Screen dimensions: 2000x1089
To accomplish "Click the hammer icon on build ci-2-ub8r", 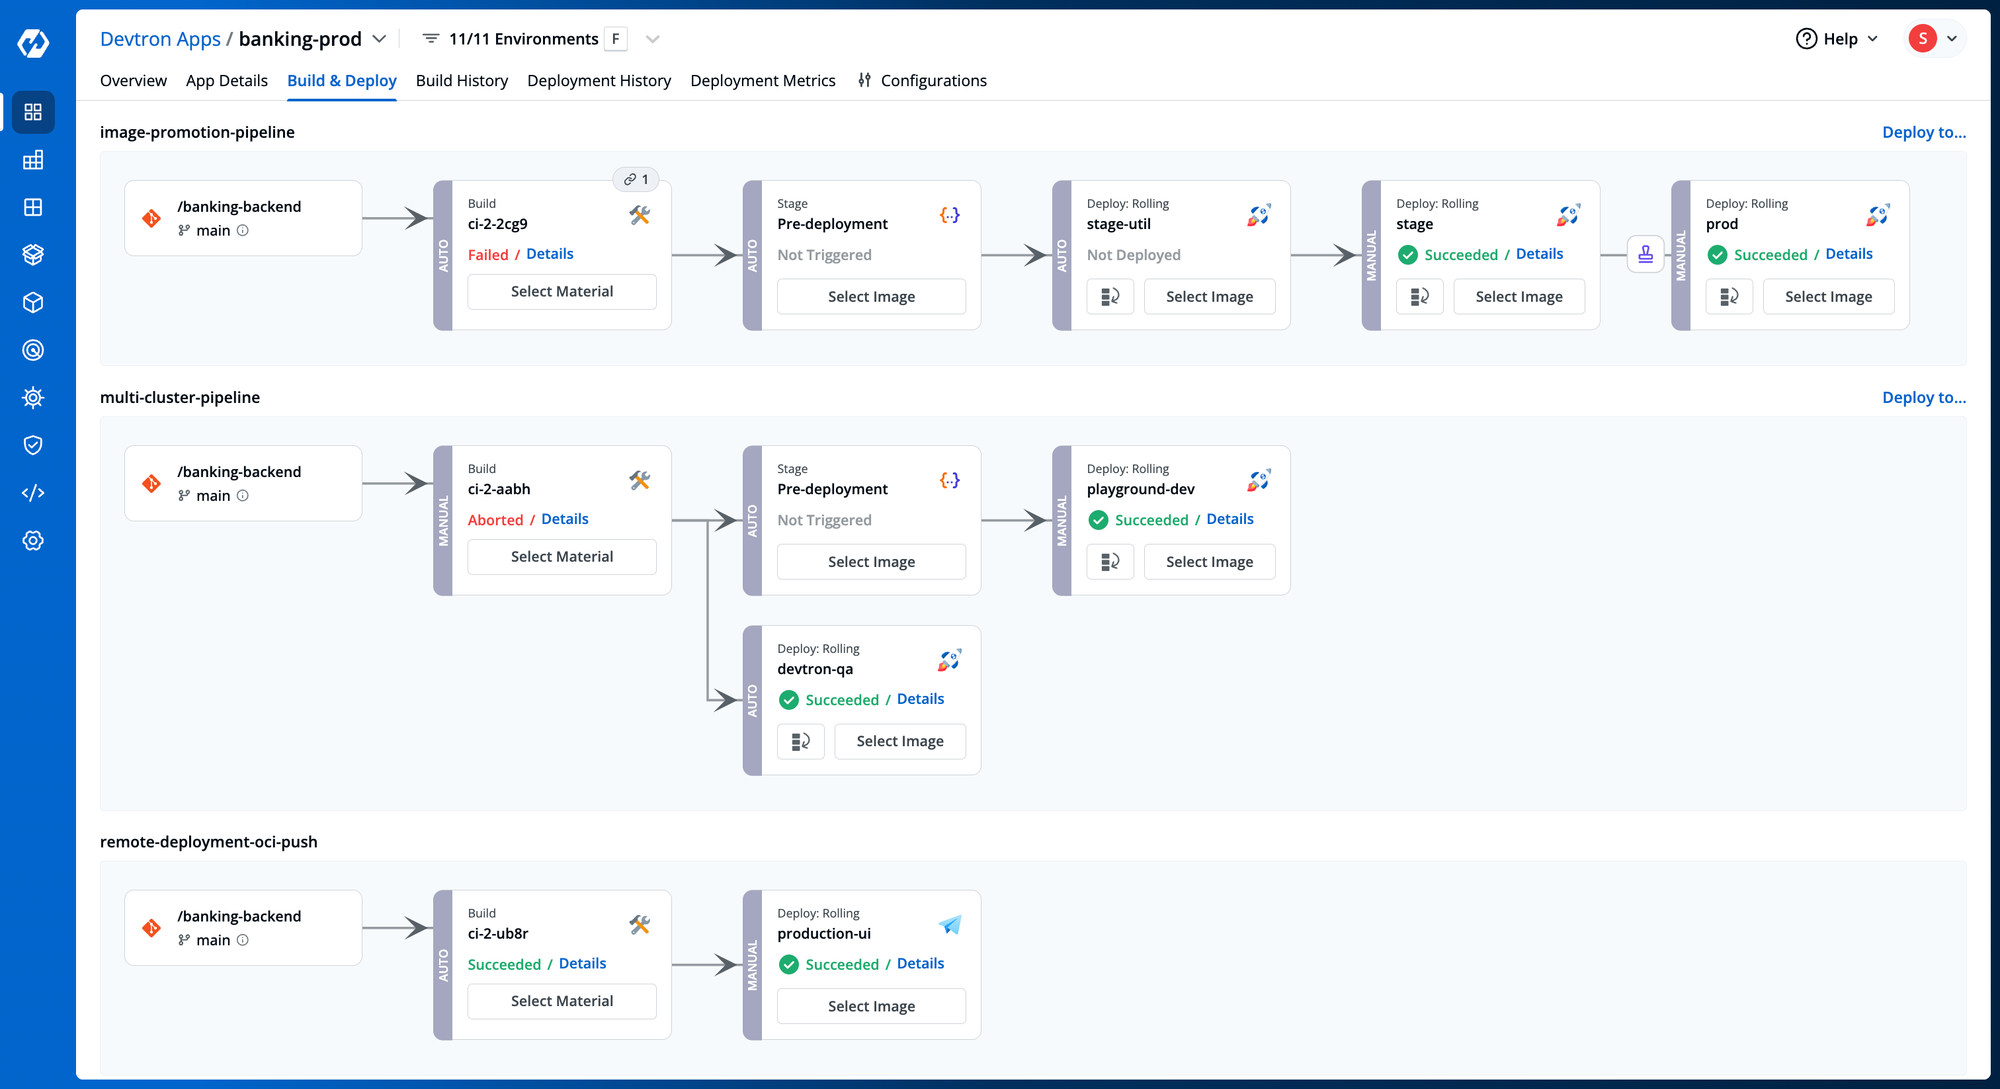I will pos(640,925).
